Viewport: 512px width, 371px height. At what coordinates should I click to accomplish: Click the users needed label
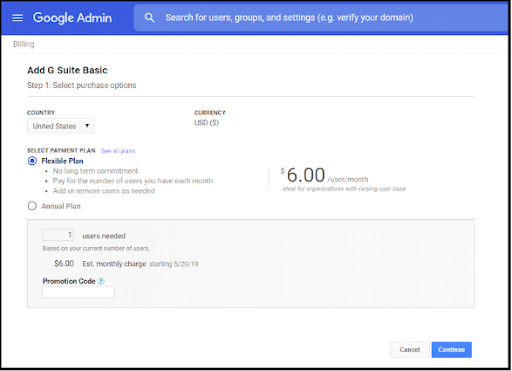pyautogui.click(x=104, y=236)
